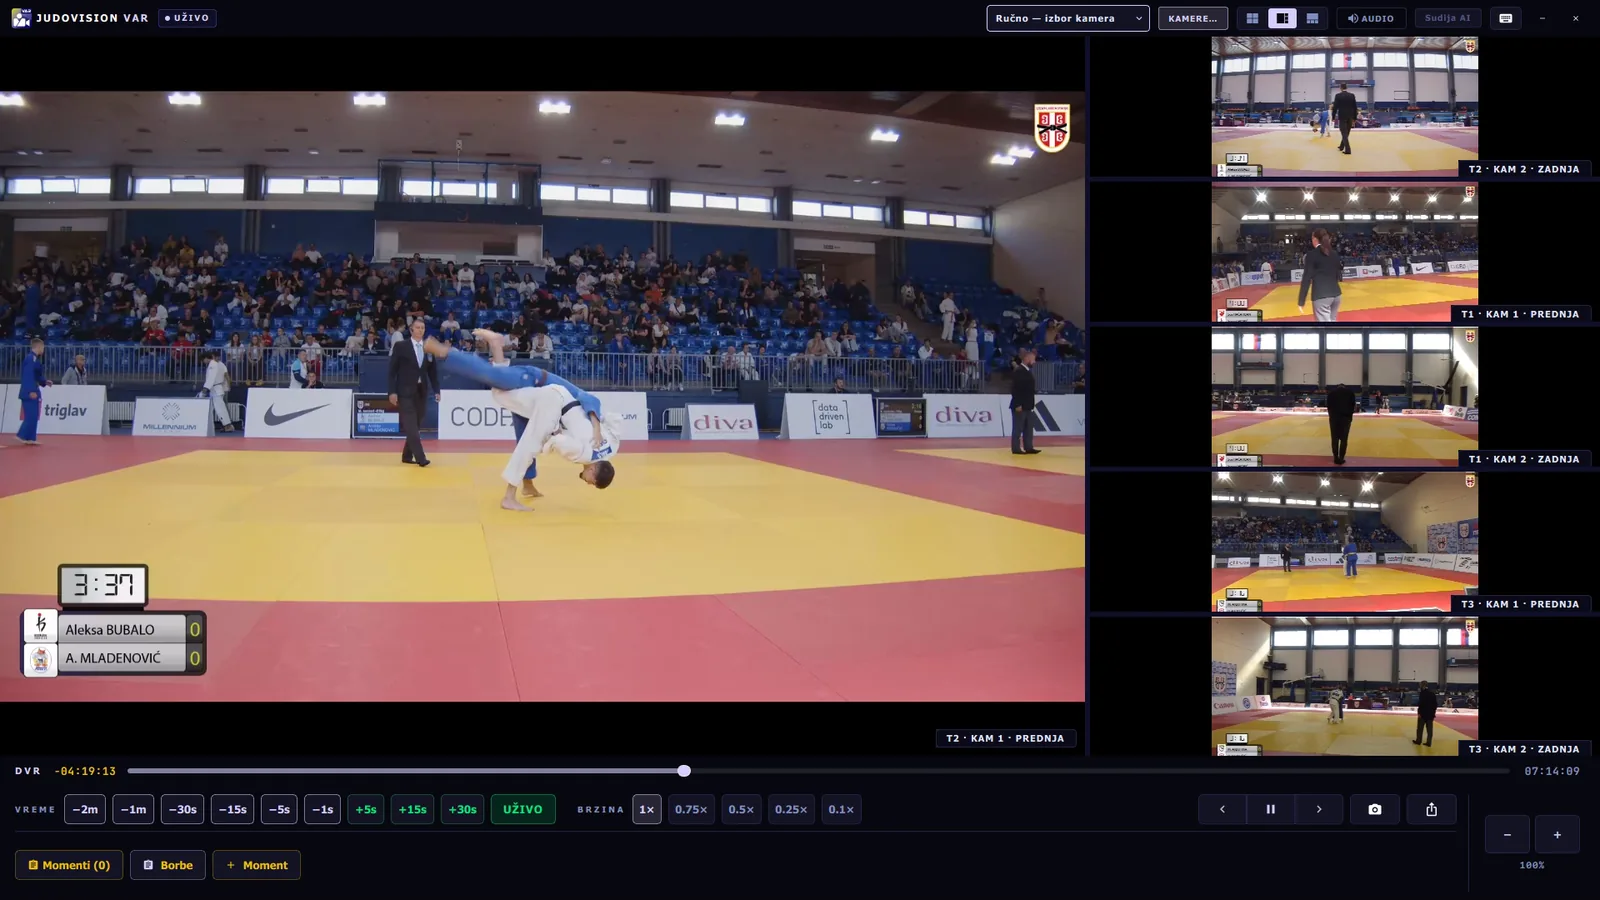Open the Borbe tab

pyautogui.click(x=168, y=865)
